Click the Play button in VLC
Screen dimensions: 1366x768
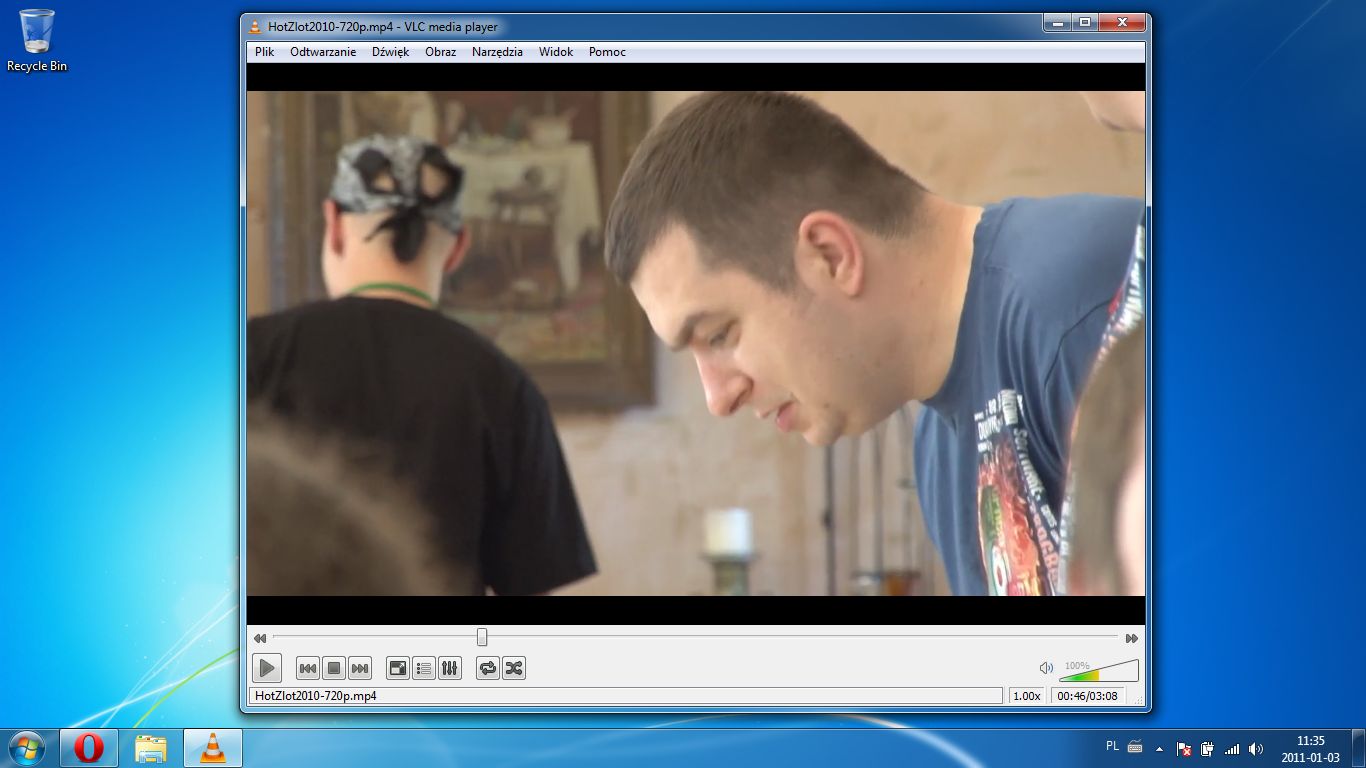(x=266, y=668)
